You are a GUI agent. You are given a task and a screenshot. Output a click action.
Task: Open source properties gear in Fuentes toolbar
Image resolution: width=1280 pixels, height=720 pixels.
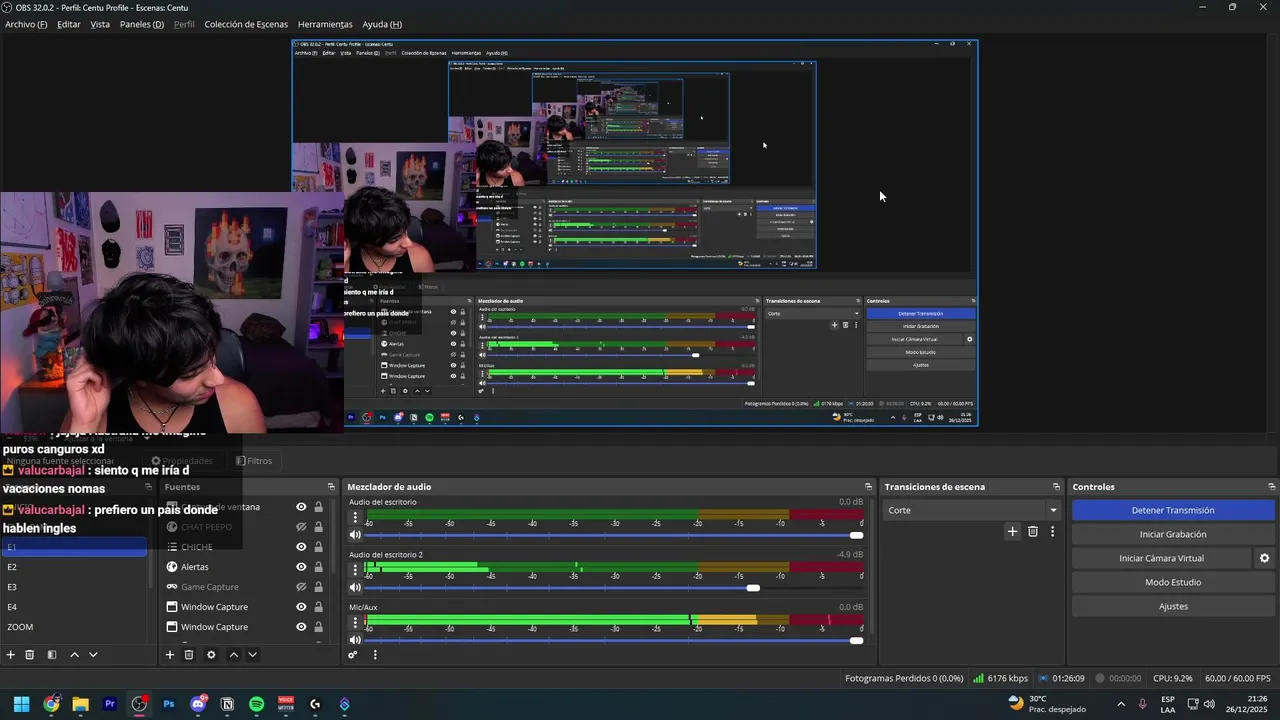[211, 655]
